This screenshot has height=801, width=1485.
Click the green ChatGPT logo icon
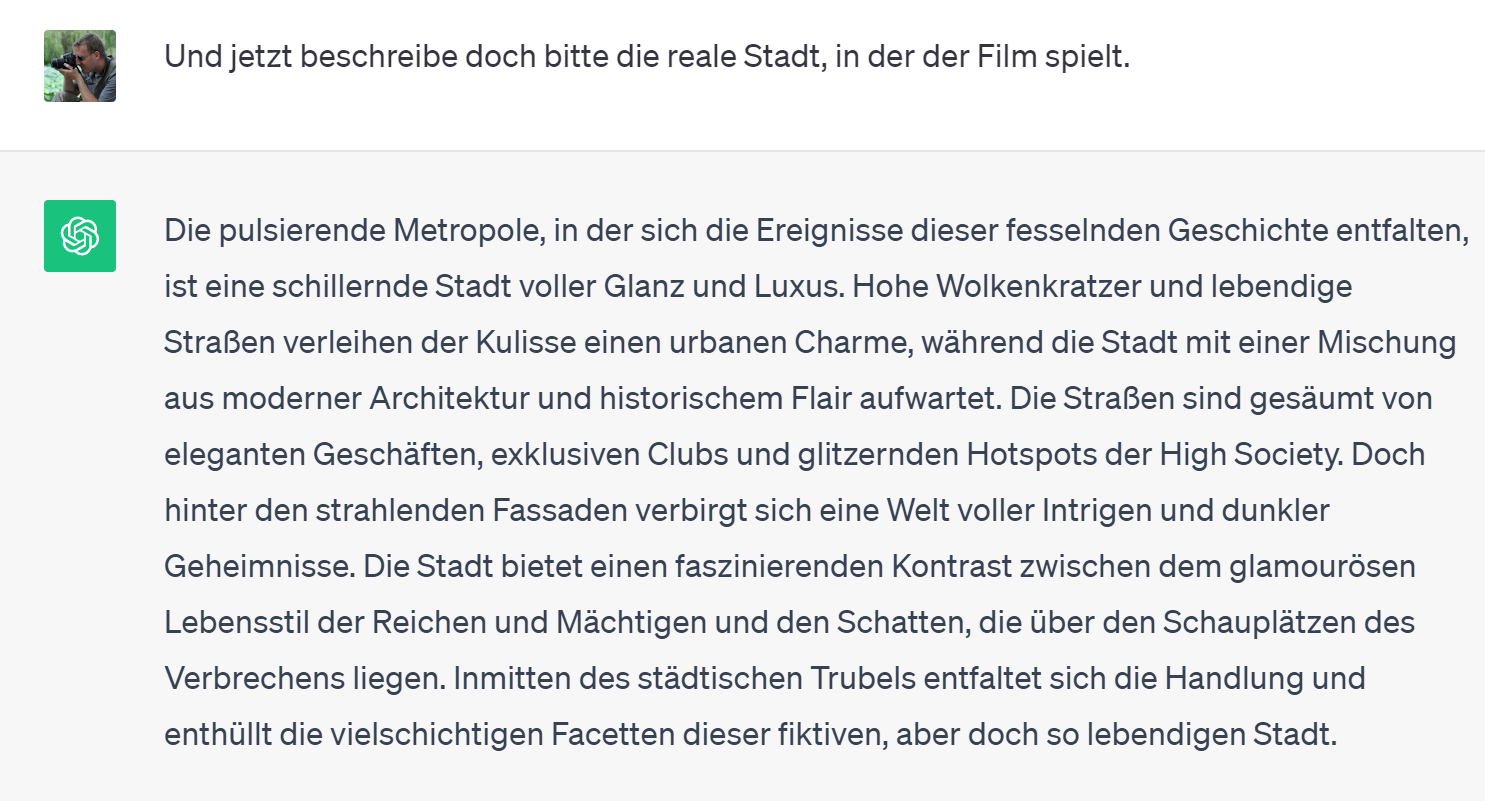[x=80, y=236]
